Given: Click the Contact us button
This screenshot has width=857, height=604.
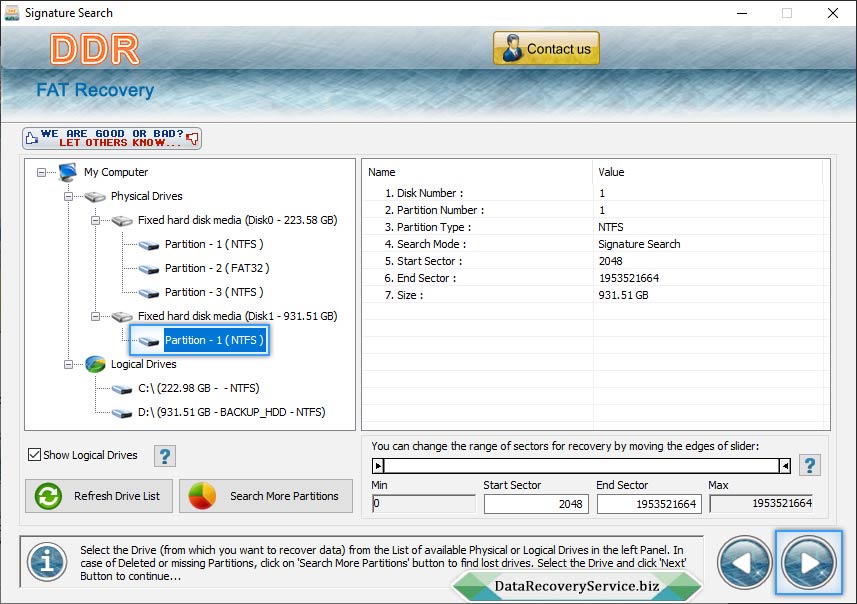Looking at the screenshot, I should (546, 49).
